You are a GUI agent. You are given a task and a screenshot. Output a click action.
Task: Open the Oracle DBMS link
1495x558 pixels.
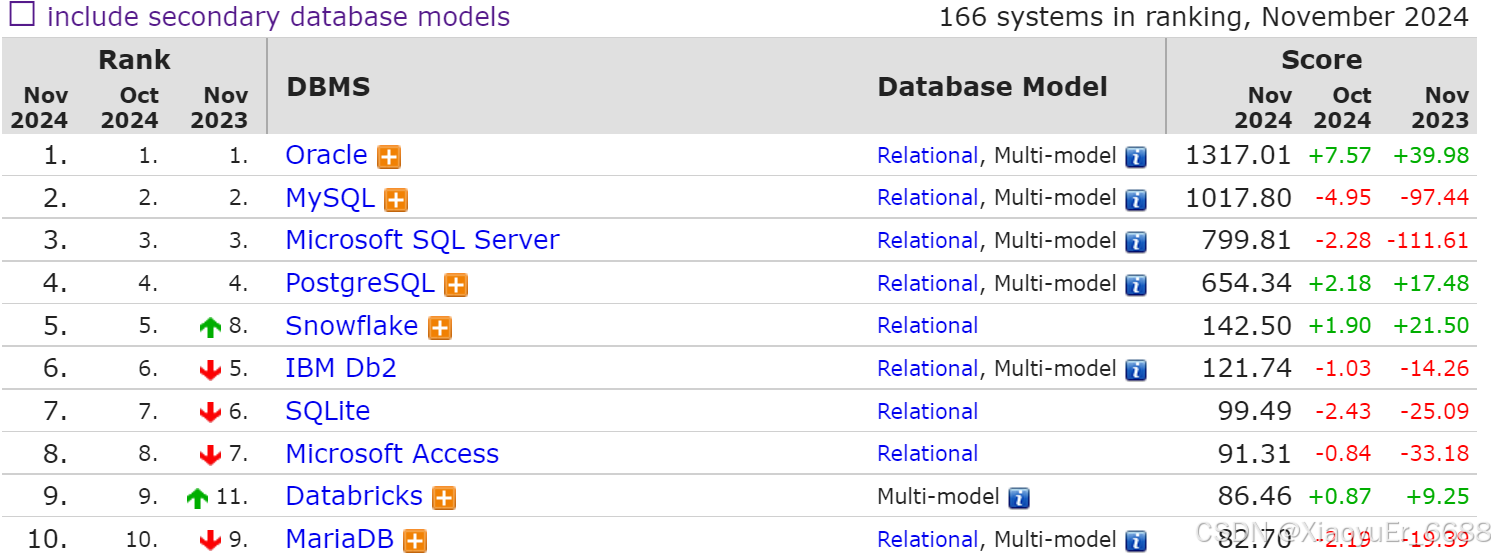(x=326, y=155)
